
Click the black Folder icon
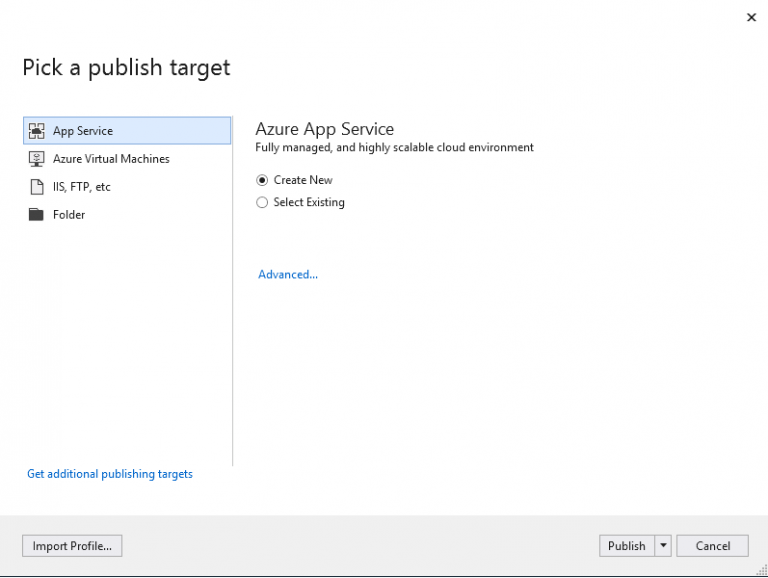tap(37, 215)
